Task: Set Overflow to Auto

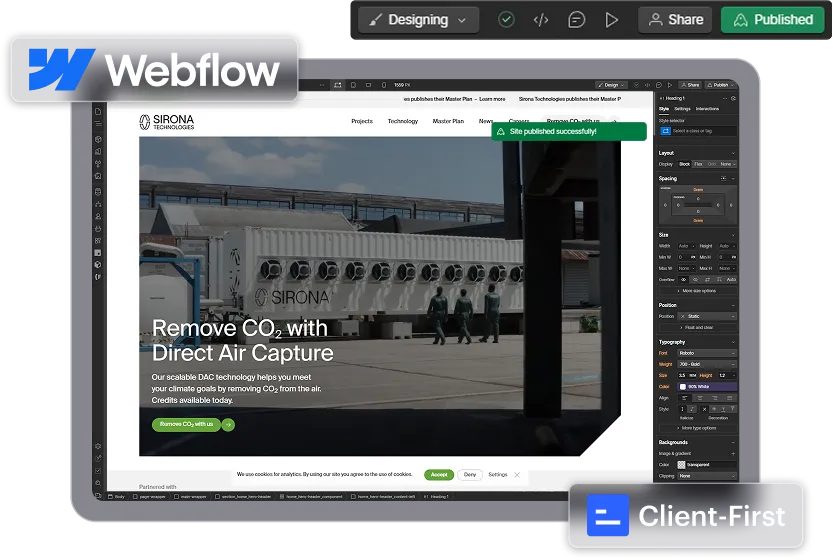Action: point(731,279)
